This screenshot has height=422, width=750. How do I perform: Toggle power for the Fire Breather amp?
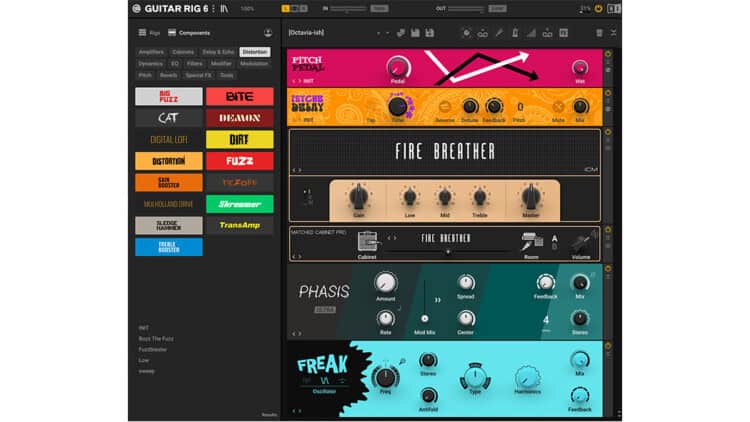pyautogui.click(x=608, y=132)
